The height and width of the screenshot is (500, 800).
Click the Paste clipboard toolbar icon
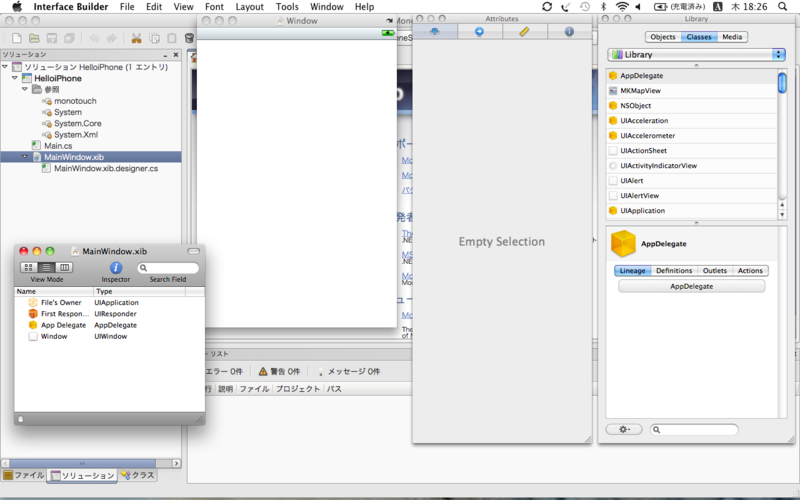[172, 38]
